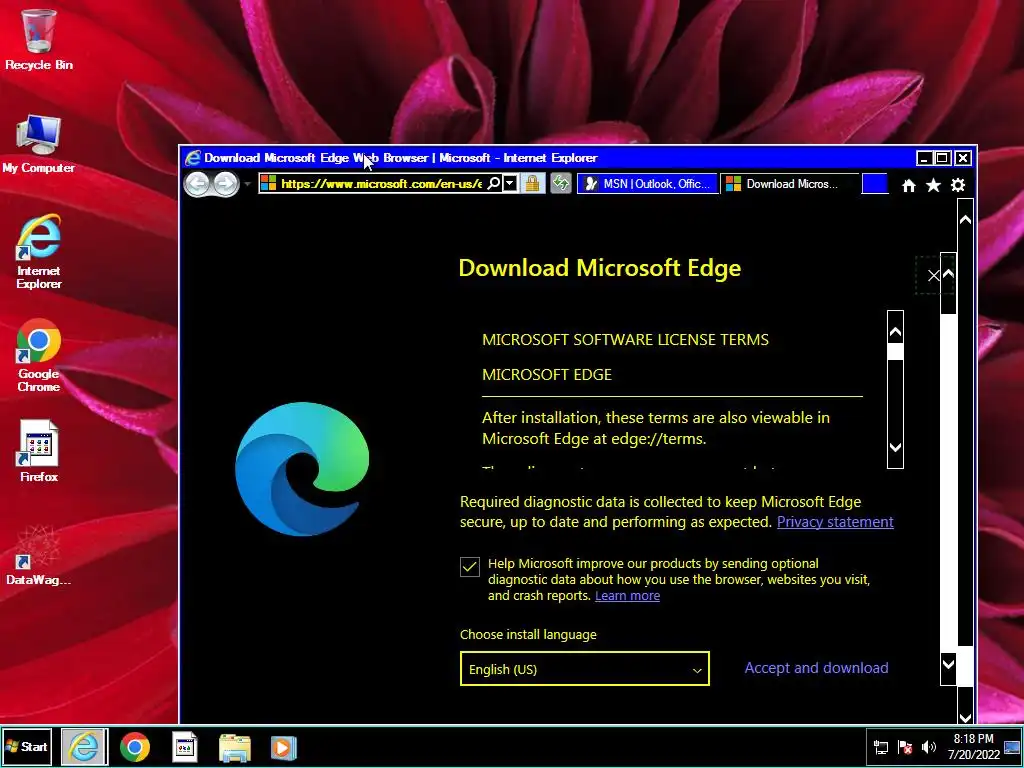The height and width of the screenshot is (768, 1024).
Task: Open the Start menu button
Action: 27,746
